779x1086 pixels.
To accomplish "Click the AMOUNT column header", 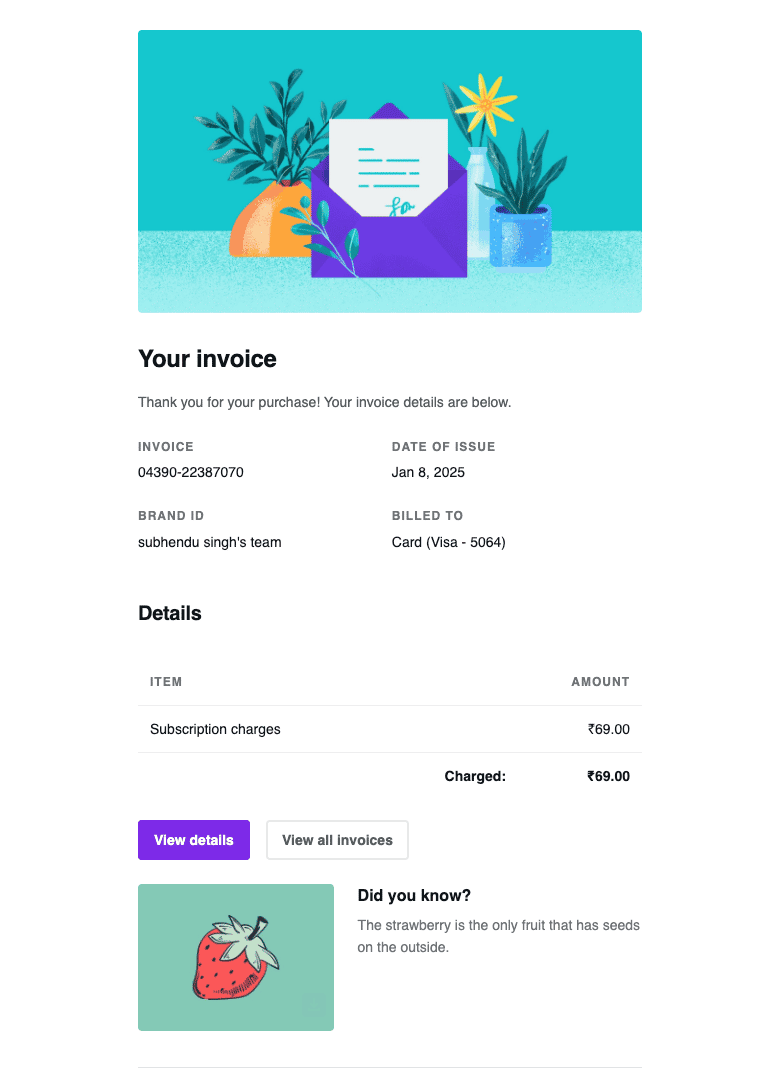I will tap(600, 681).
